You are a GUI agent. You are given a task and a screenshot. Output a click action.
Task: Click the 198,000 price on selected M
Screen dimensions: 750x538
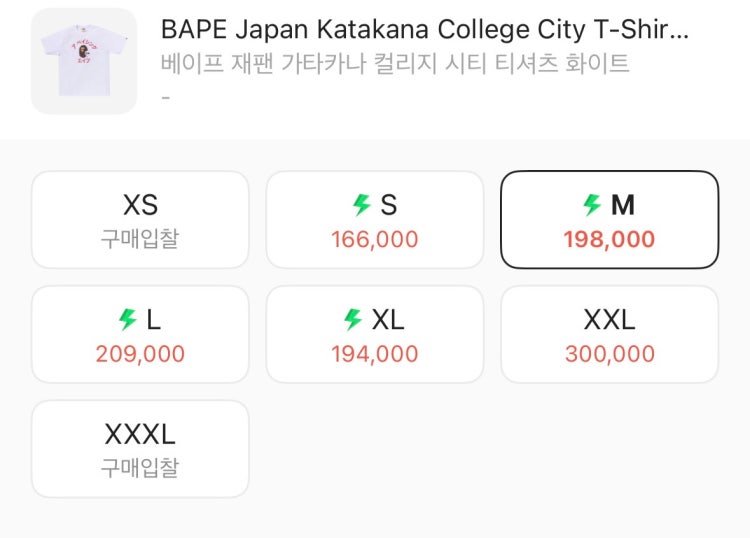point(609,239)
